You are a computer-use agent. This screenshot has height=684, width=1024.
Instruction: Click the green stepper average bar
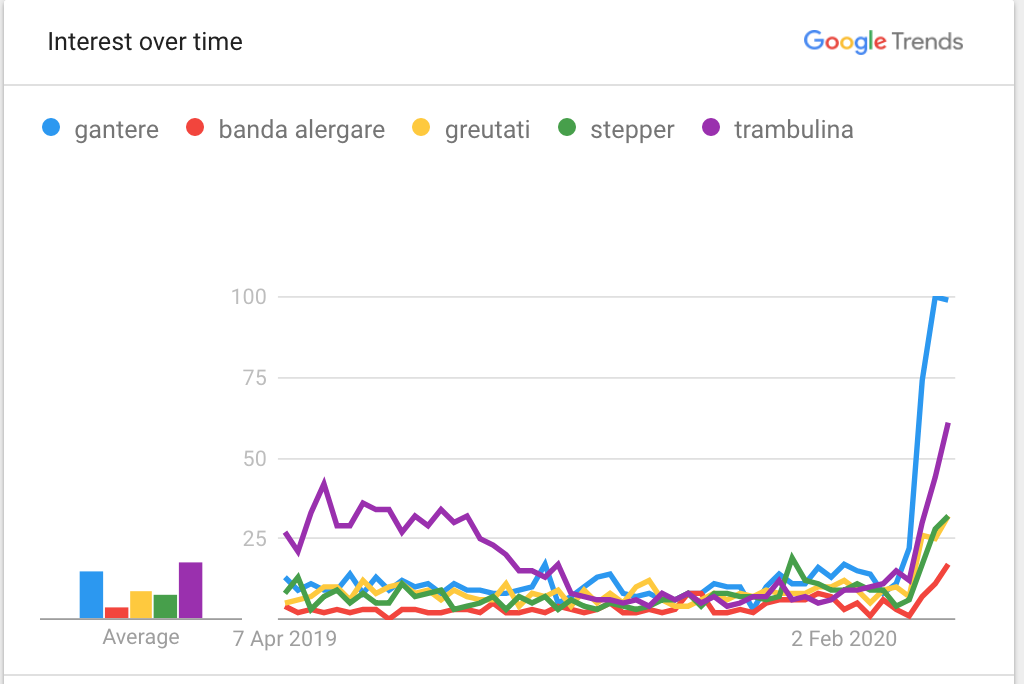click(165, 606)
